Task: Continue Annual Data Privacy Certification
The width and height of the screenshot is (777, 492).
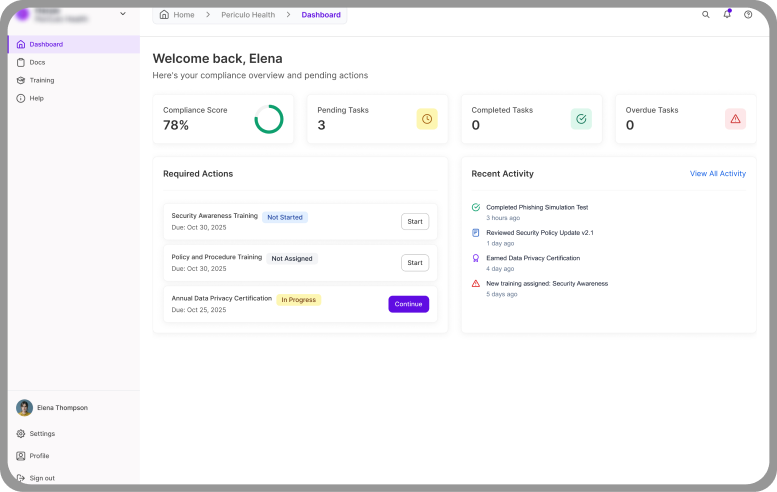Action: [408, 304]
